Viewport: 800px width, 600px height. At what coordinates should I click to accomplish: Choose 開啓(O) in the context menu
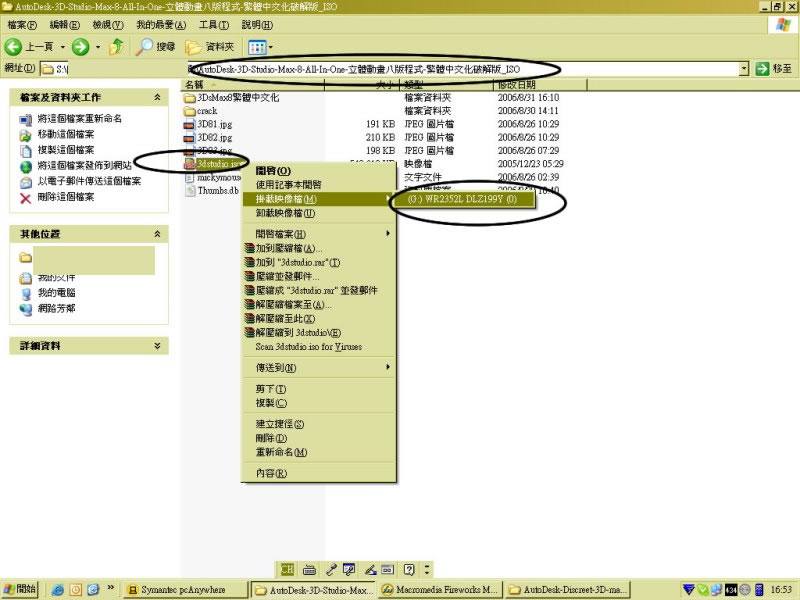coord(318,171)
